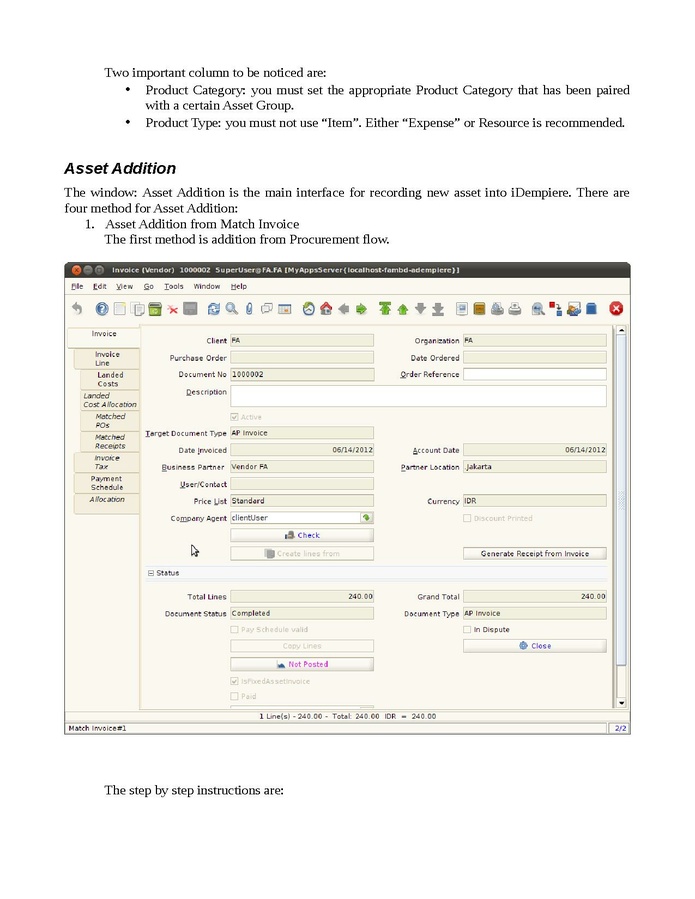This screenshot has height=899, width=695.
Task: Toggle the In Dispute checkbox
Action: [x=467, y=630]
